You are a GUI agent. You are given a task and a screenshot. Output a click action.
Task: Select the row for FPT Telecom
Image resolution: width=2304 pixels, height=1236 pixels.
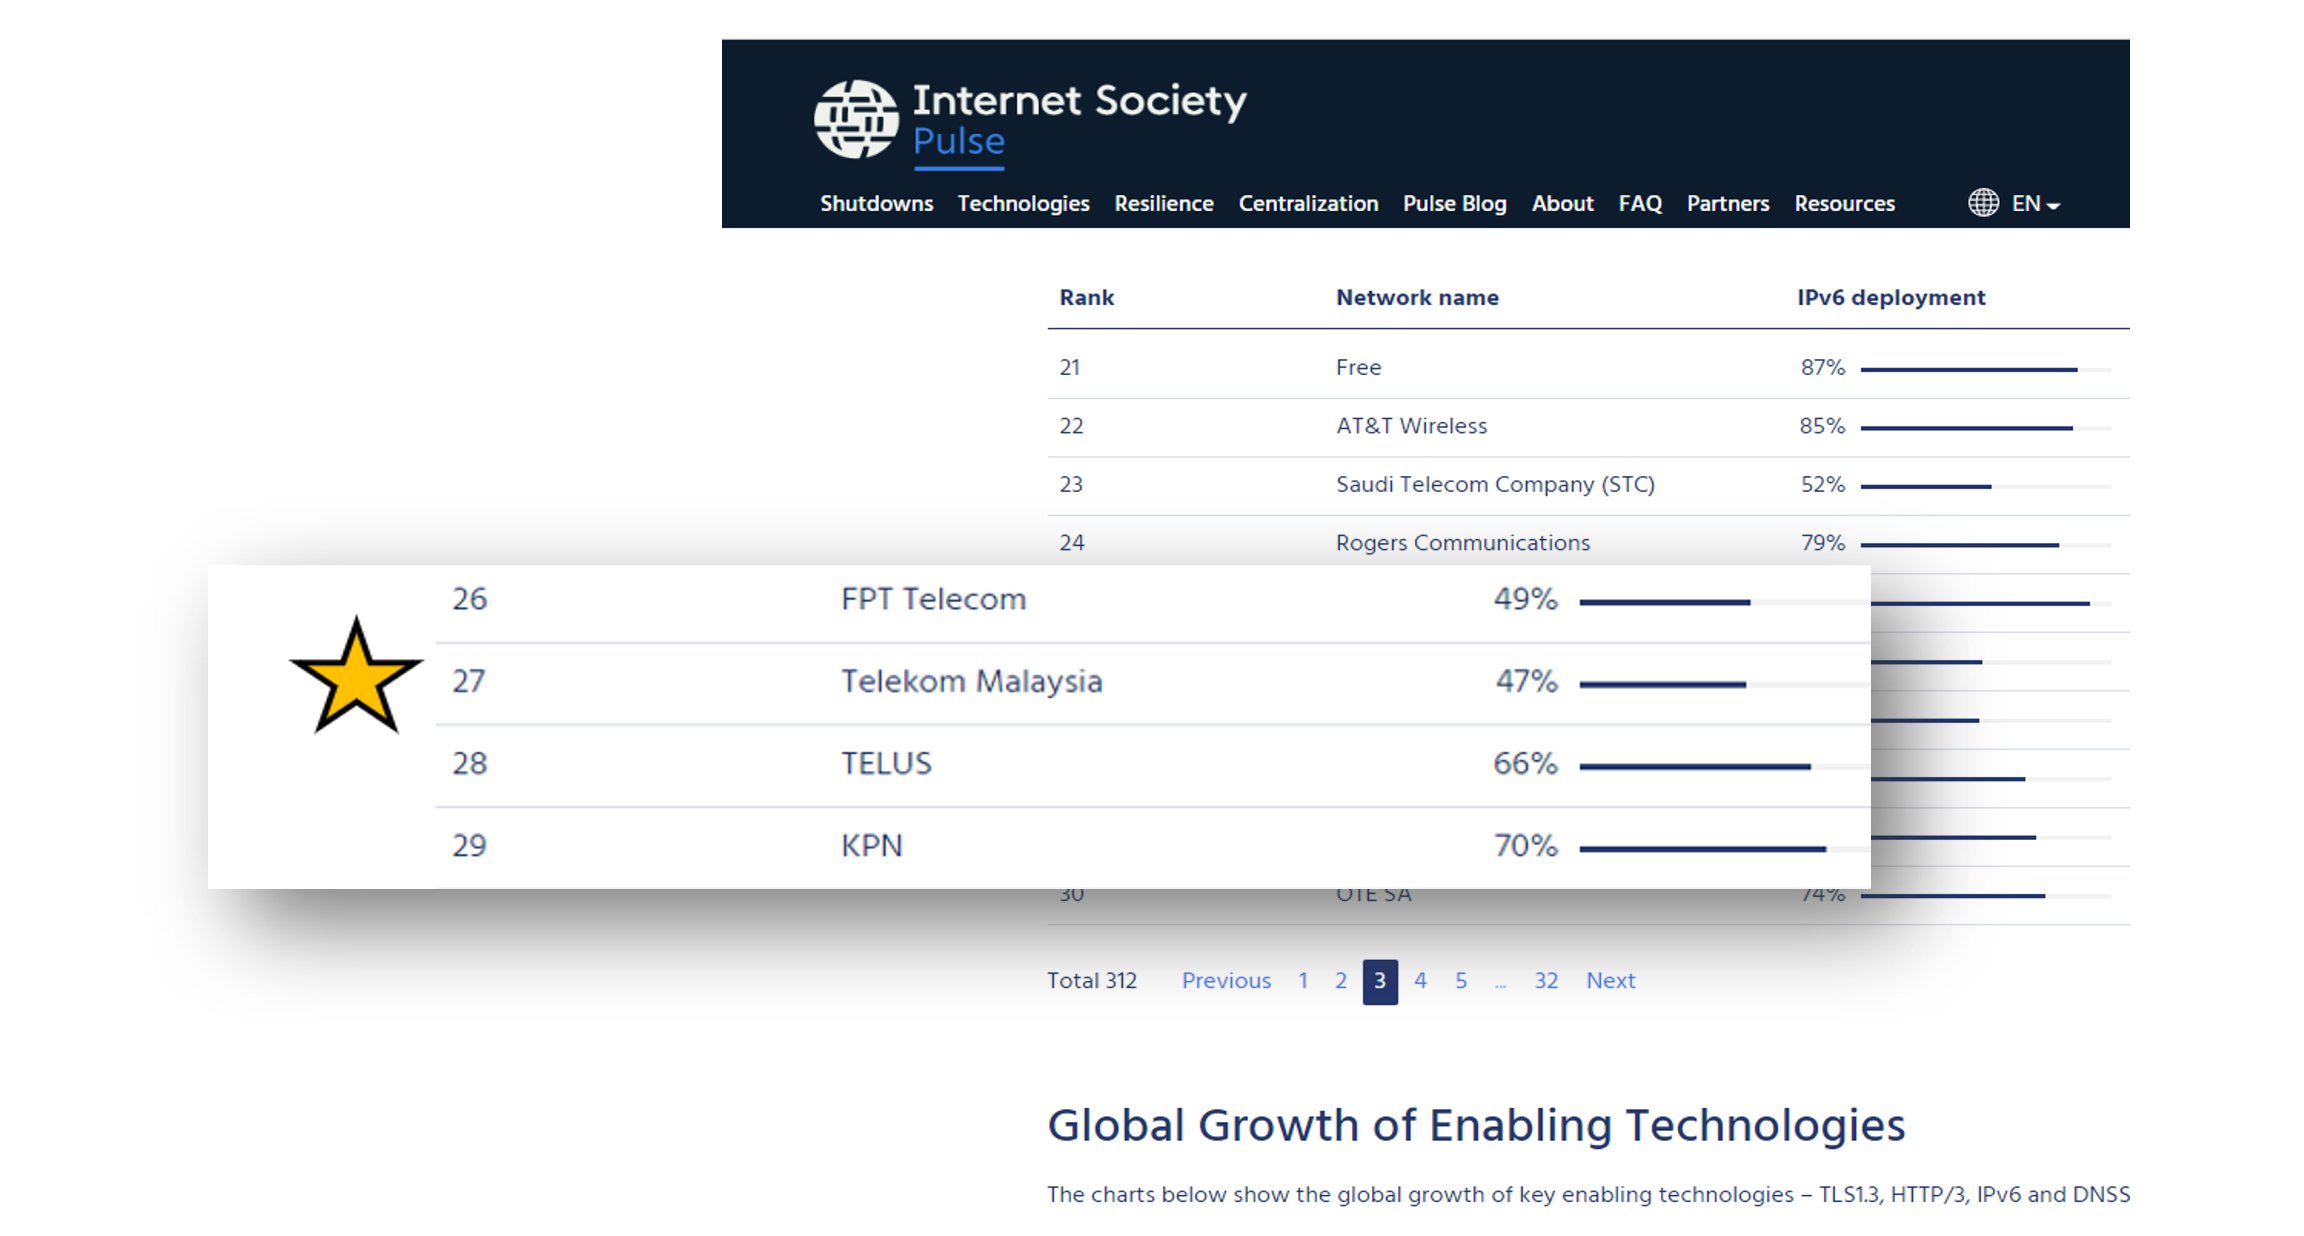[x=932, y=599]
